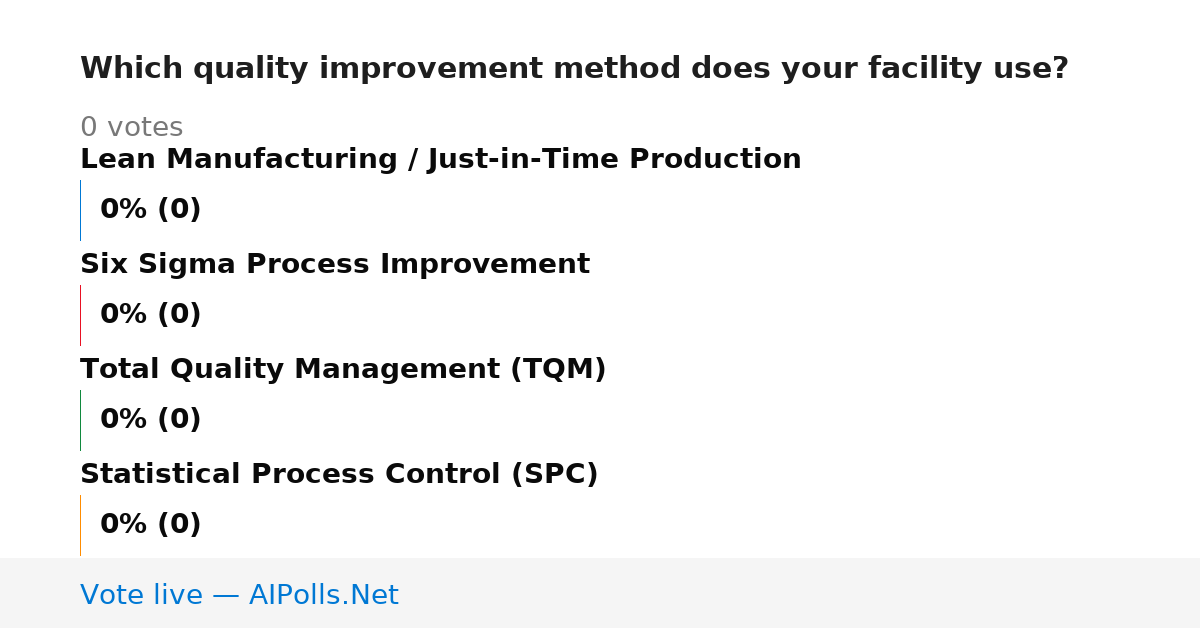Click TQM's 0% (0) result
The image size is (1200, 628).
pos(150,420)
